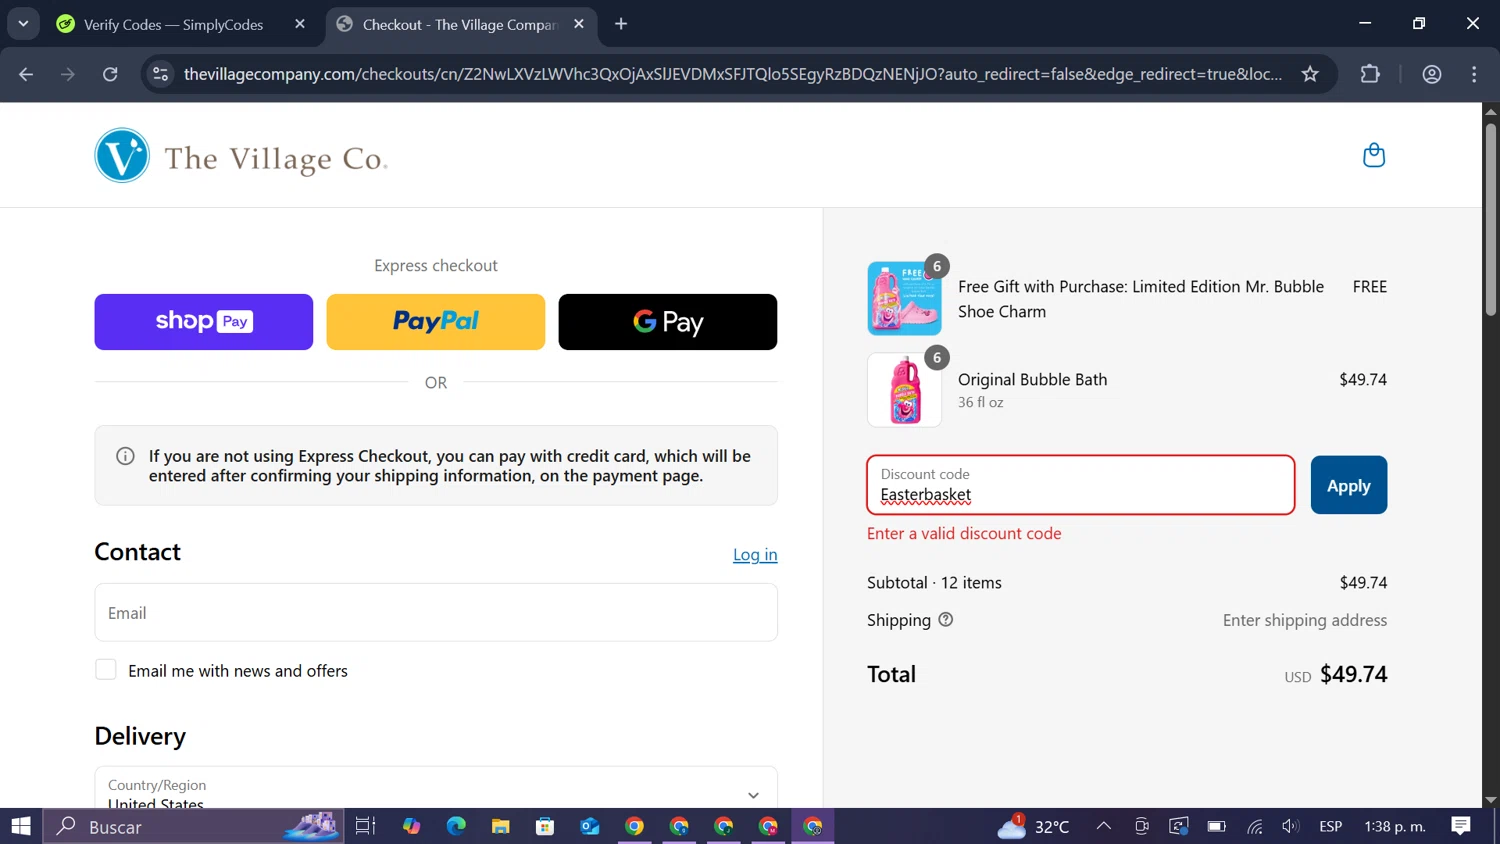Open Task View on the taskbar
Screen dimensions: 1500x844
click(365, 826)
